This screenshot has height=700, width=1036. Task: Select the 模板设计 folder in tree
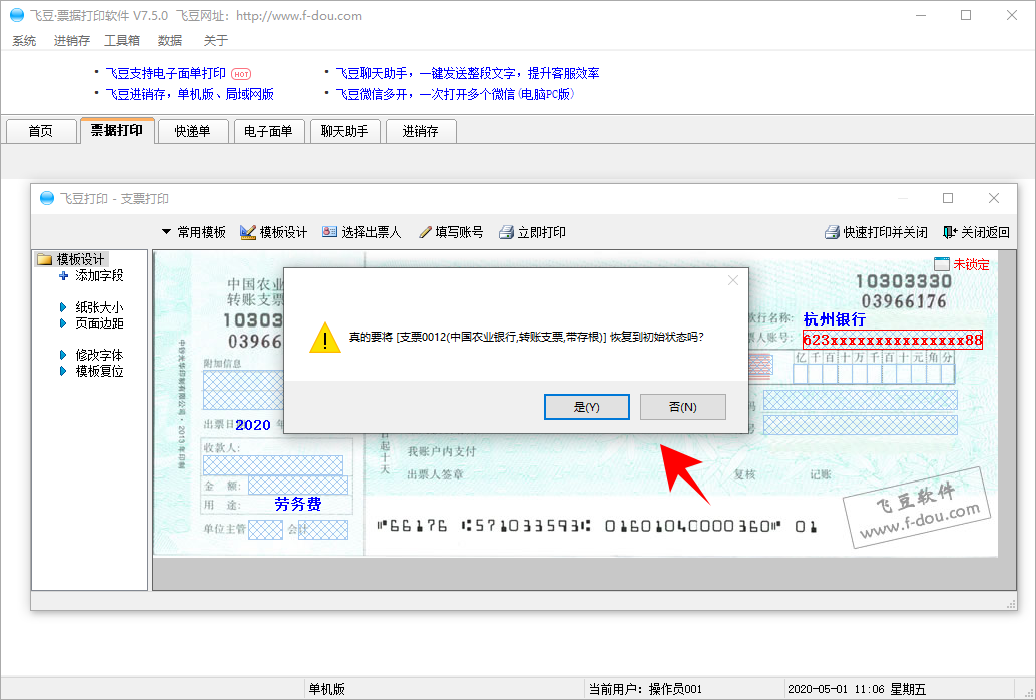(71, 259)
